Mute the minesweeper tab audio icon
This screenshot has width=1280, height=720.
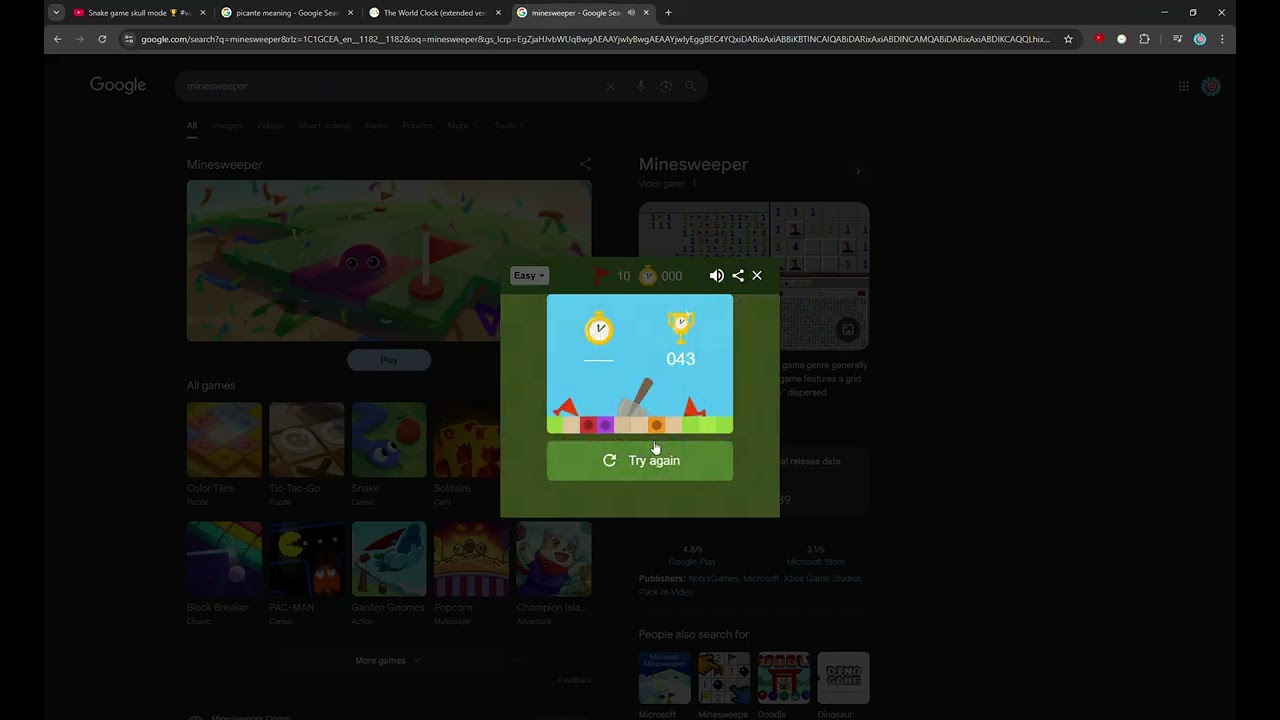pyautogui.click(x=631, y=13)
